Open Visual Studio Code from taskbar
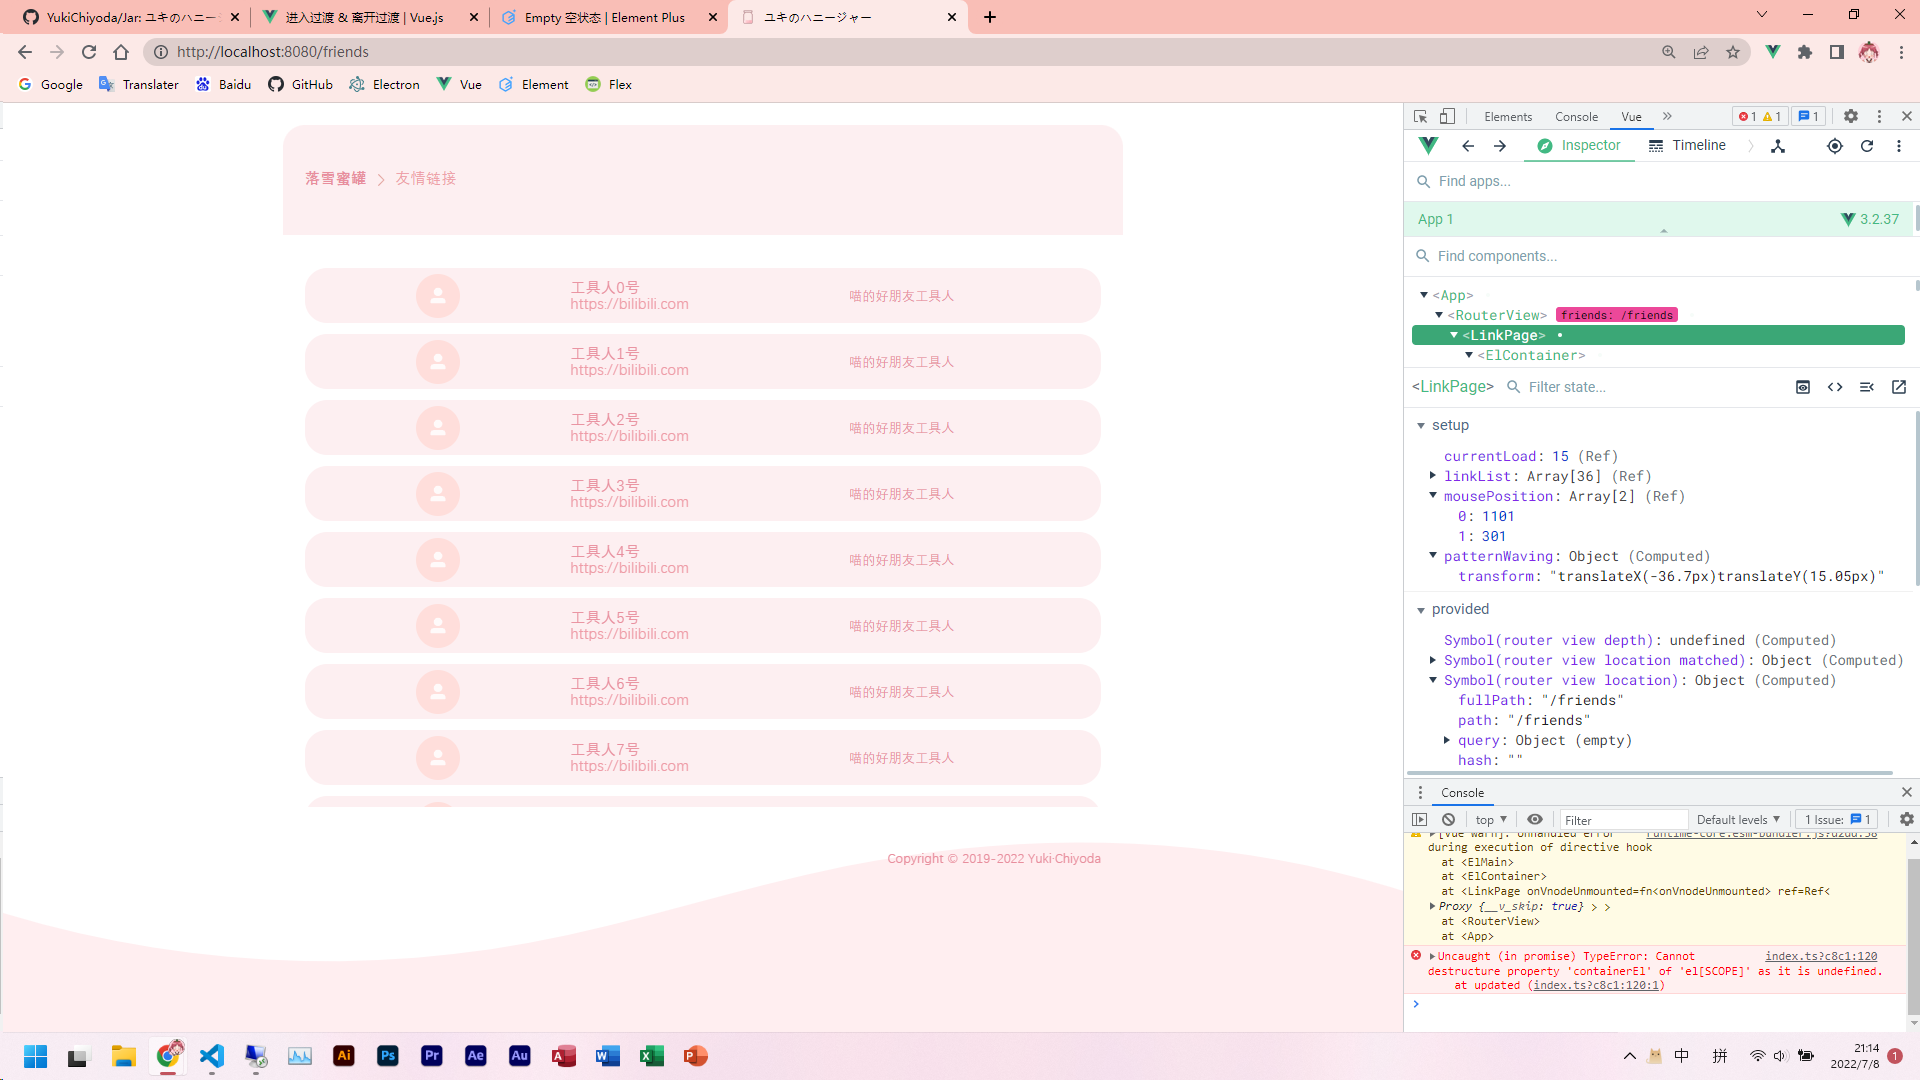 click(212, 1056)
